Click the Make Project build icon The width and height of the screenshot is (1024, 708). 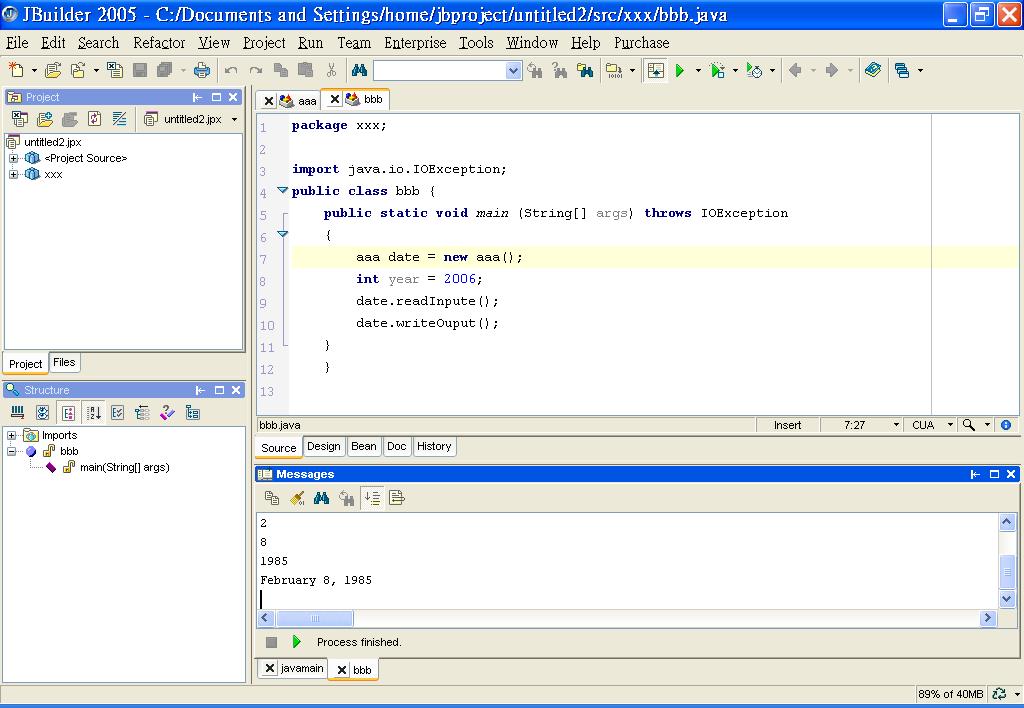point(614,70)
